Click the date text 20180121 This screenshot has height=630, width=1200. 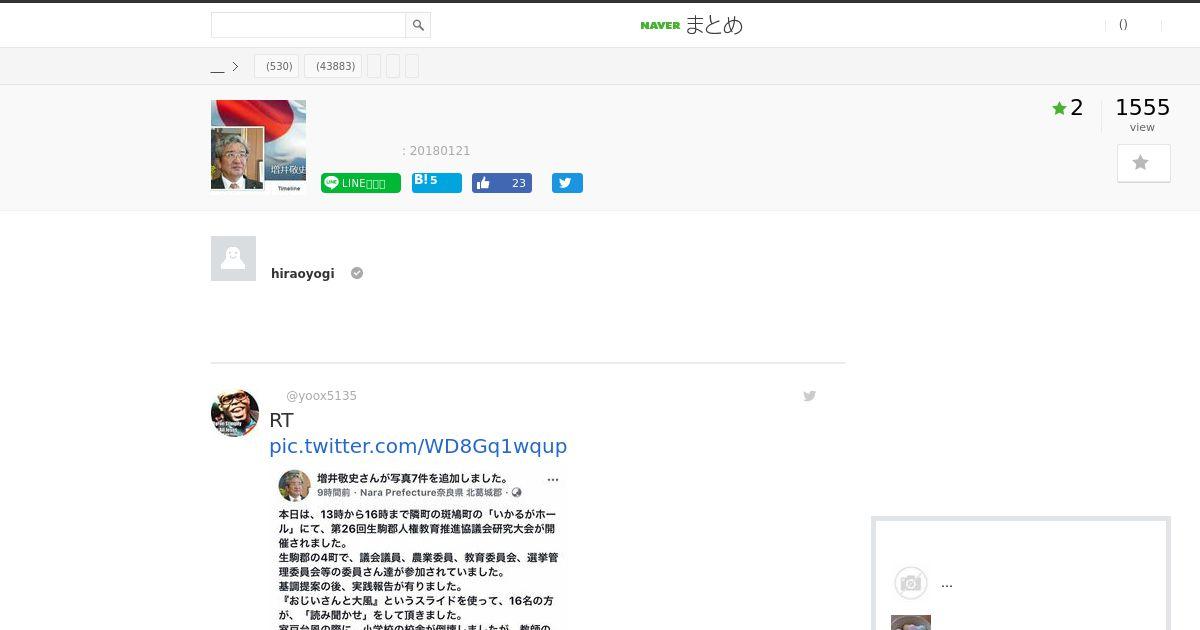[x=439, y=151]
